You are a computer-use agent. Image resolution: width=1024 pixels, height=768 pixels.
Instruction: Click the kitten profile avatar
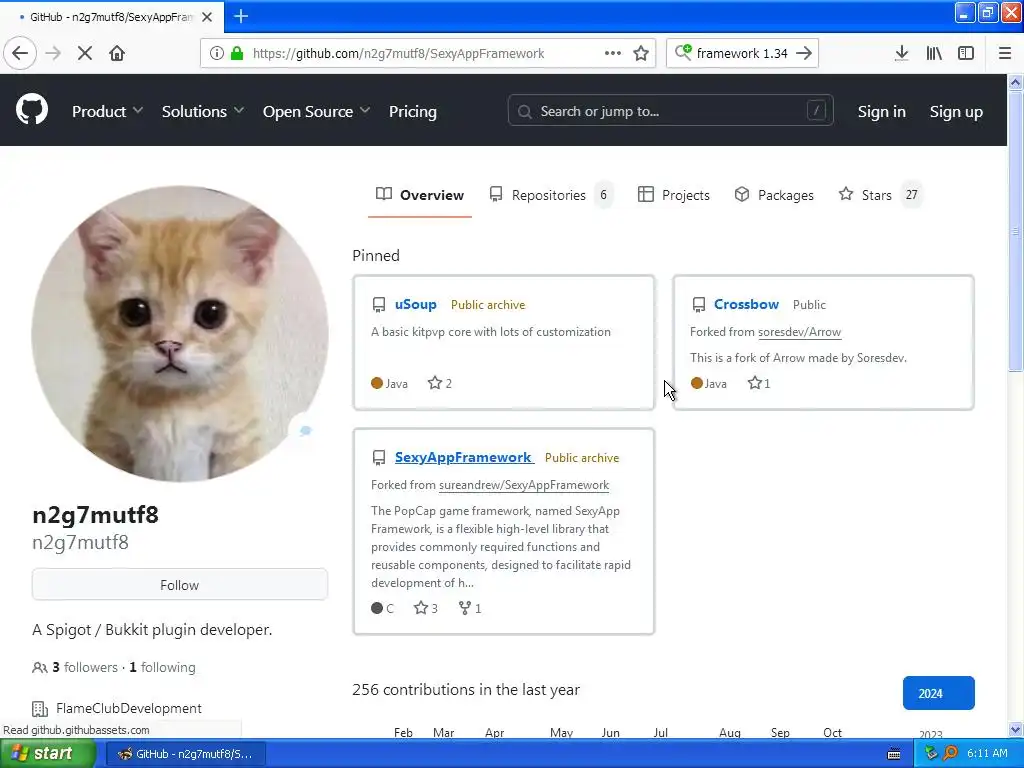[x=180, y=334]
